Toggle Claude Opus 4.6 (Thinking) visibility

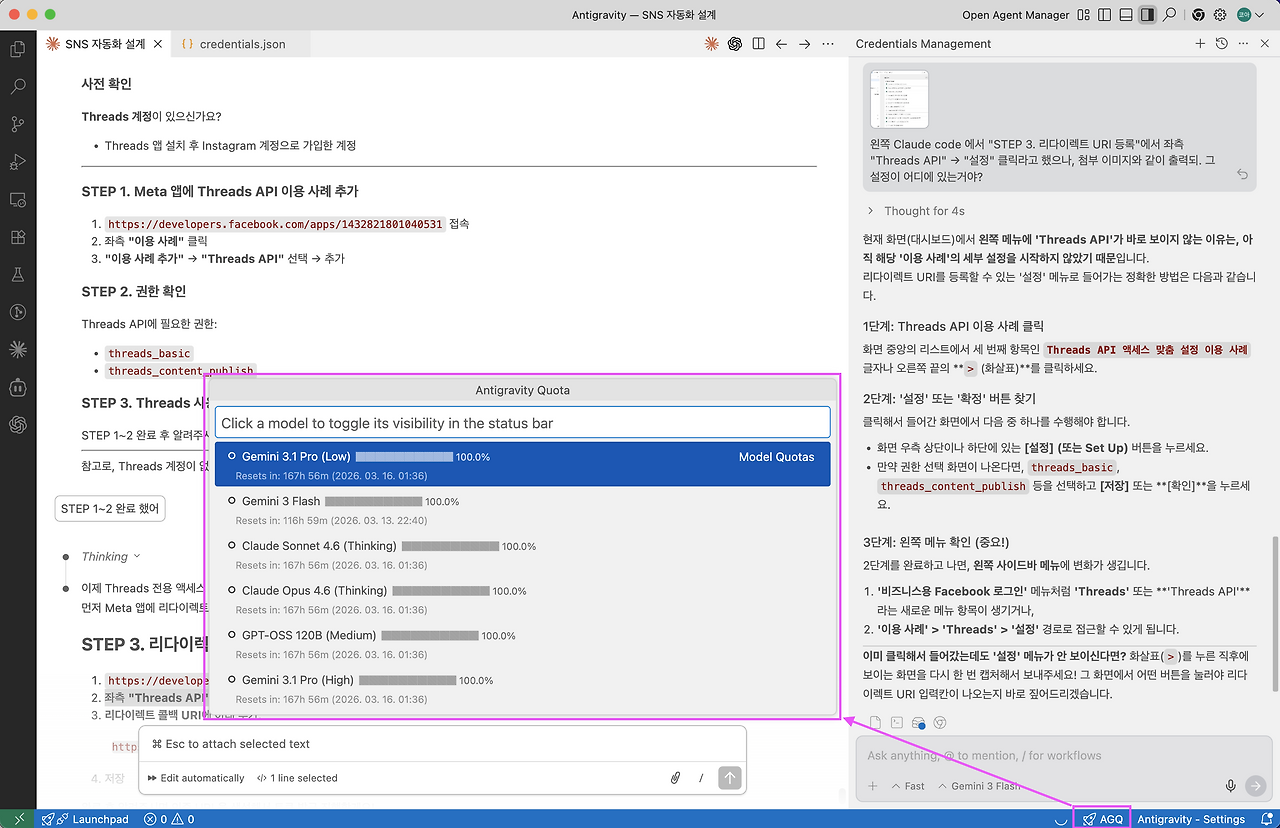coord(523,598)
